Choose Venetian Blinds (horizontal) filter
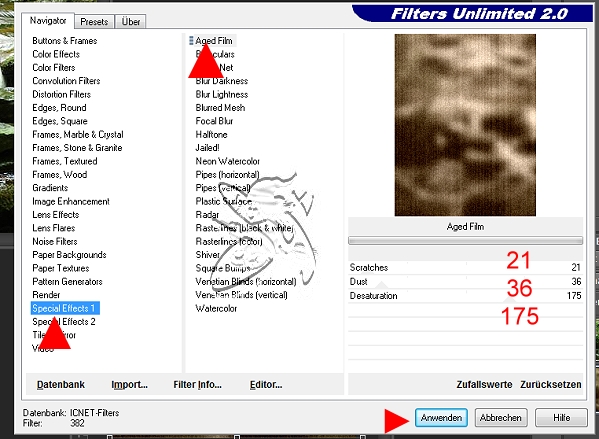Viewport: 599px width, 439px height. (x=246, y=281)
